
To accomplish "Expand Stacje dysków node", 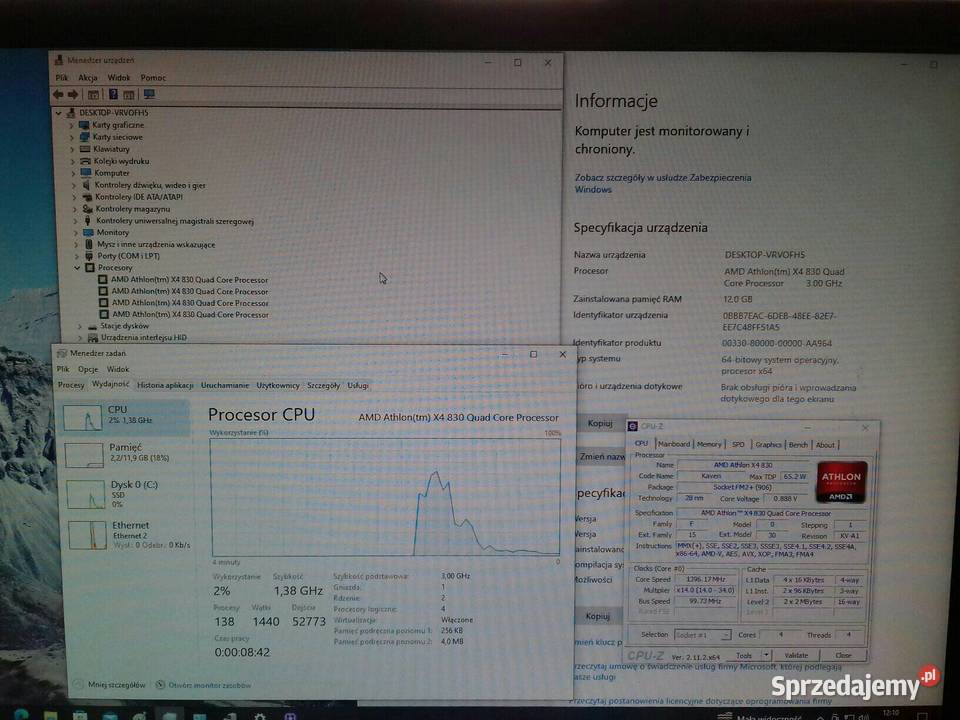I will 79,326.
